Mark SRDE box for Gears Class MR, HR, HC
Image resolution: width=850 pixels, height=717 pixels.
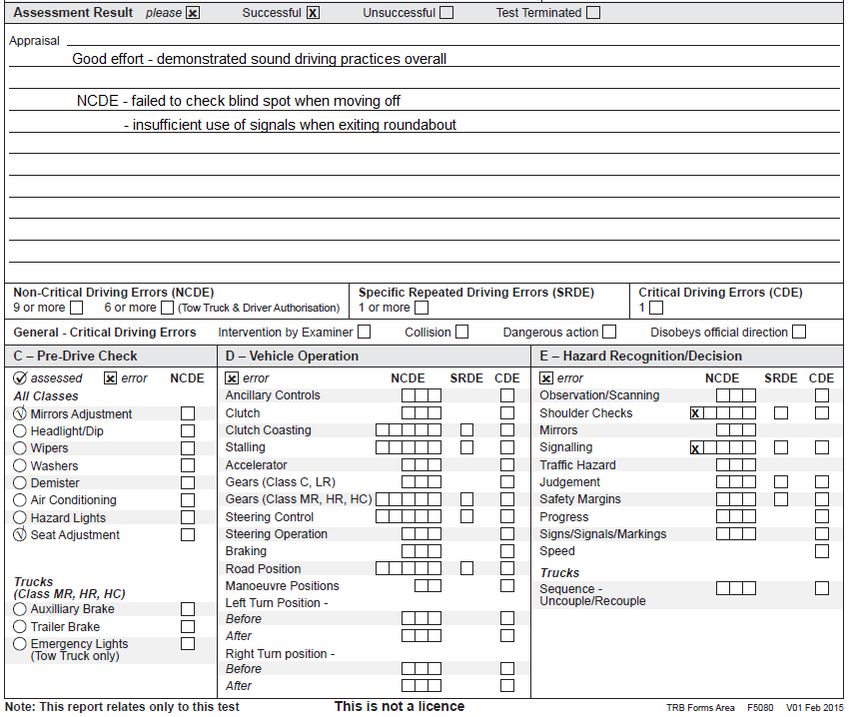click(x=467, y=499)
